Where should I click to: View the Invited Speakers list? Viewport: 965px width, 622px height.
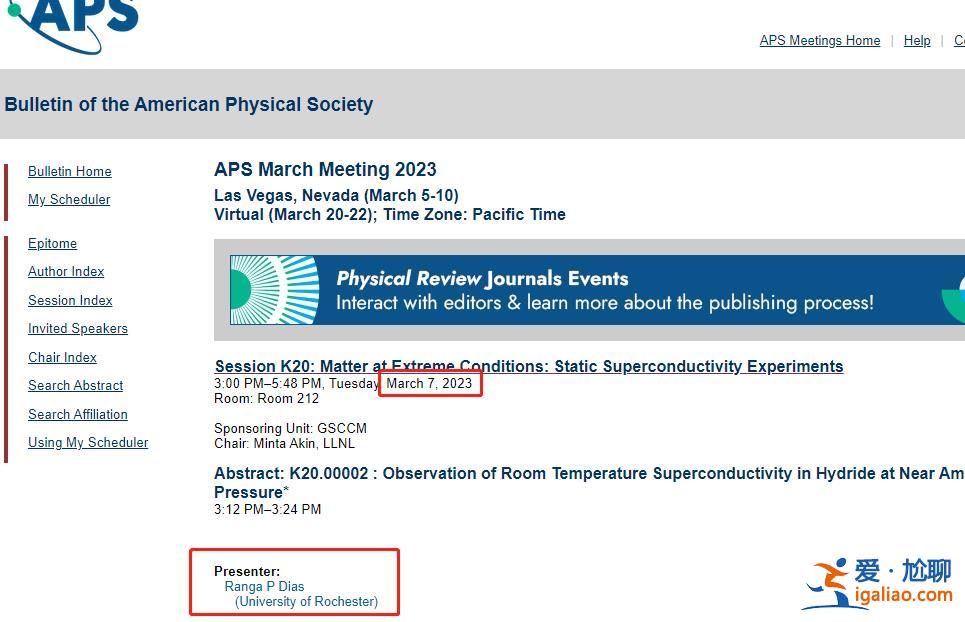click(x=78, y=329)
